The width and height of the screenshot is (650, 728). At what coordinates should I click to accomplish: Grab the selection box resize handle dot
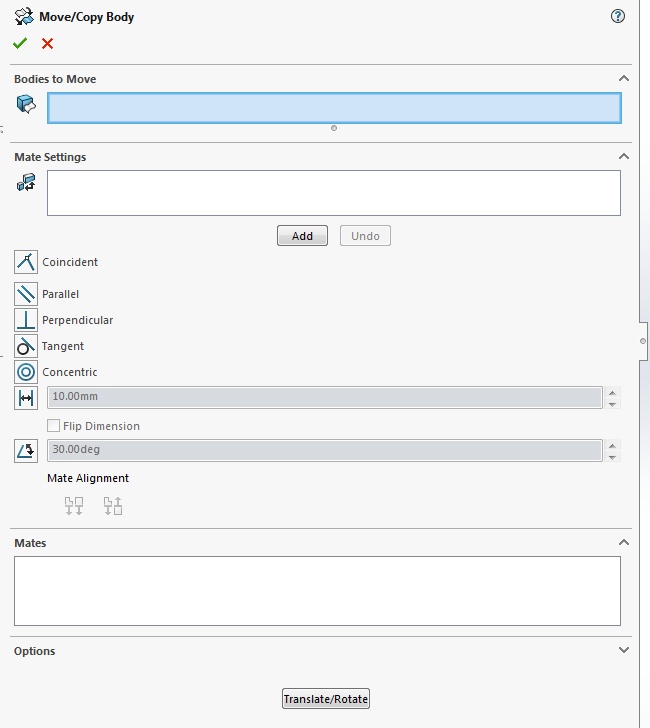334,128
